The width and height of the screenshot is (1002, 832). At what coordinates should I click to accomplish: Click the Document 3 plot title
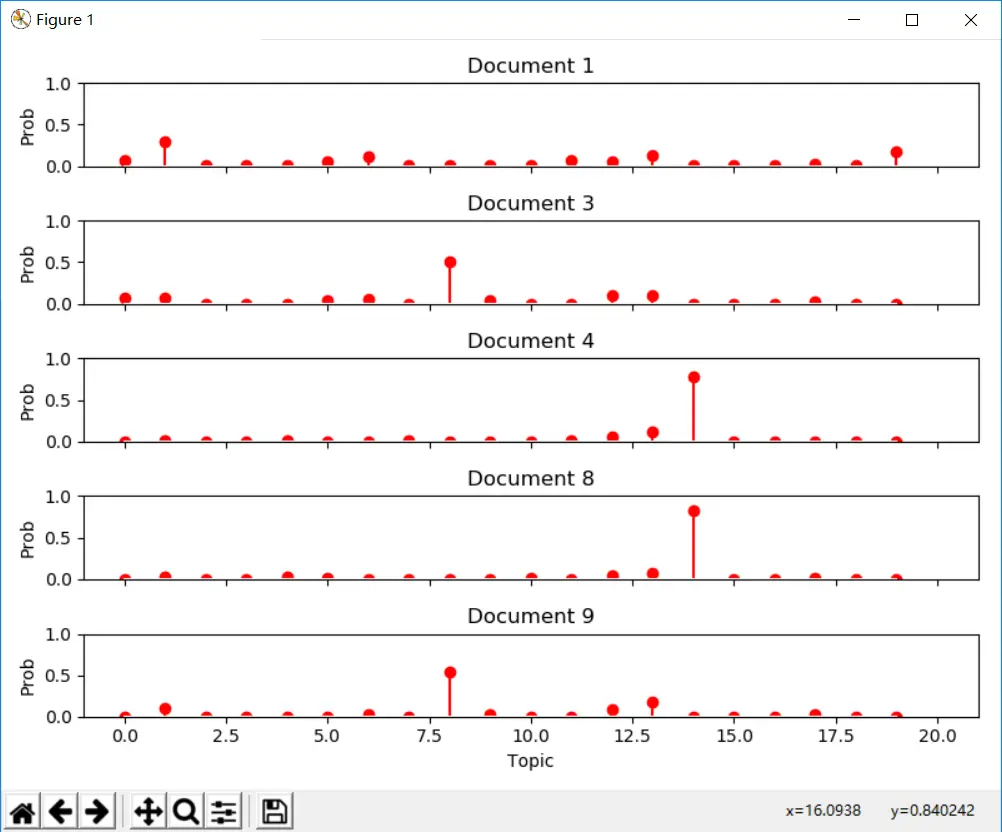click(530, 203)
